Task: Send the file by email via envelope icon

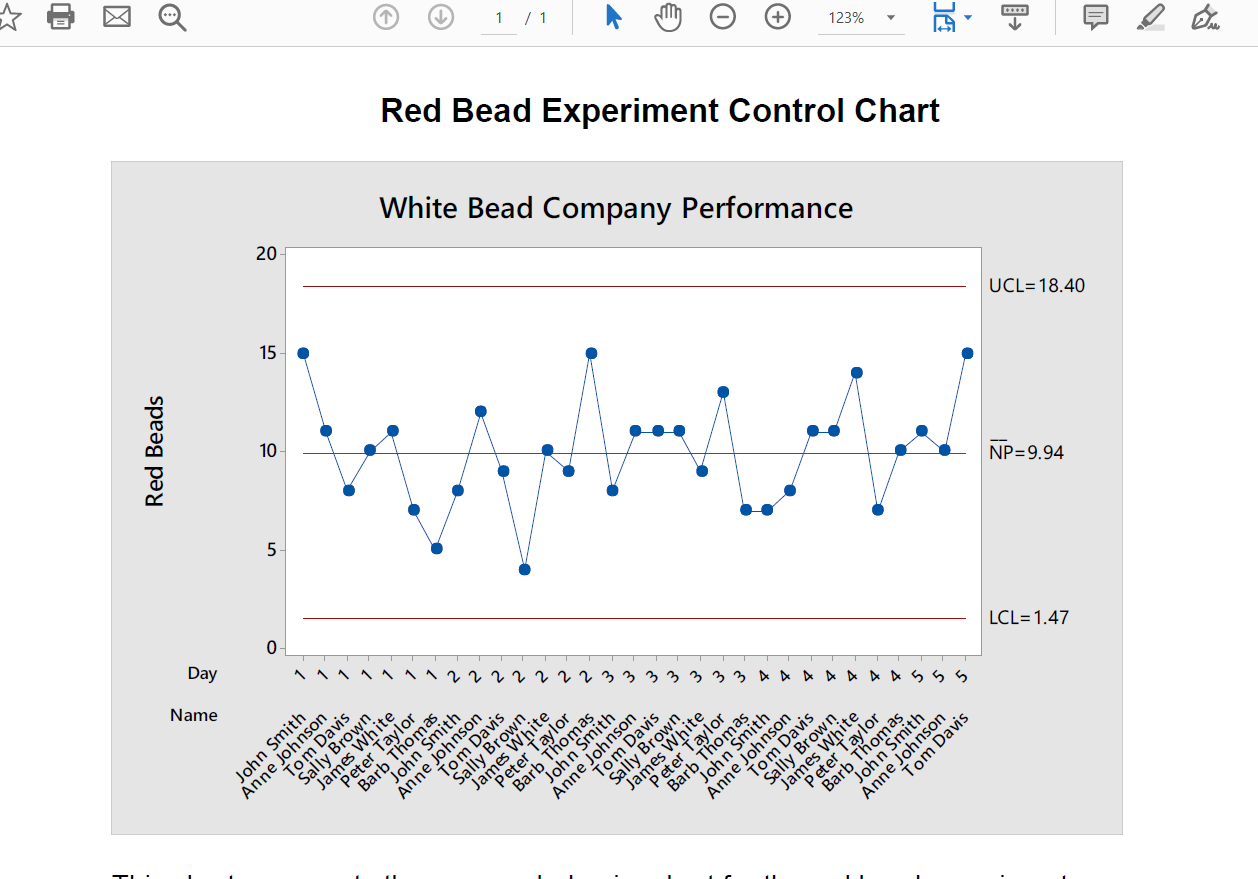Action: (117, 17)
